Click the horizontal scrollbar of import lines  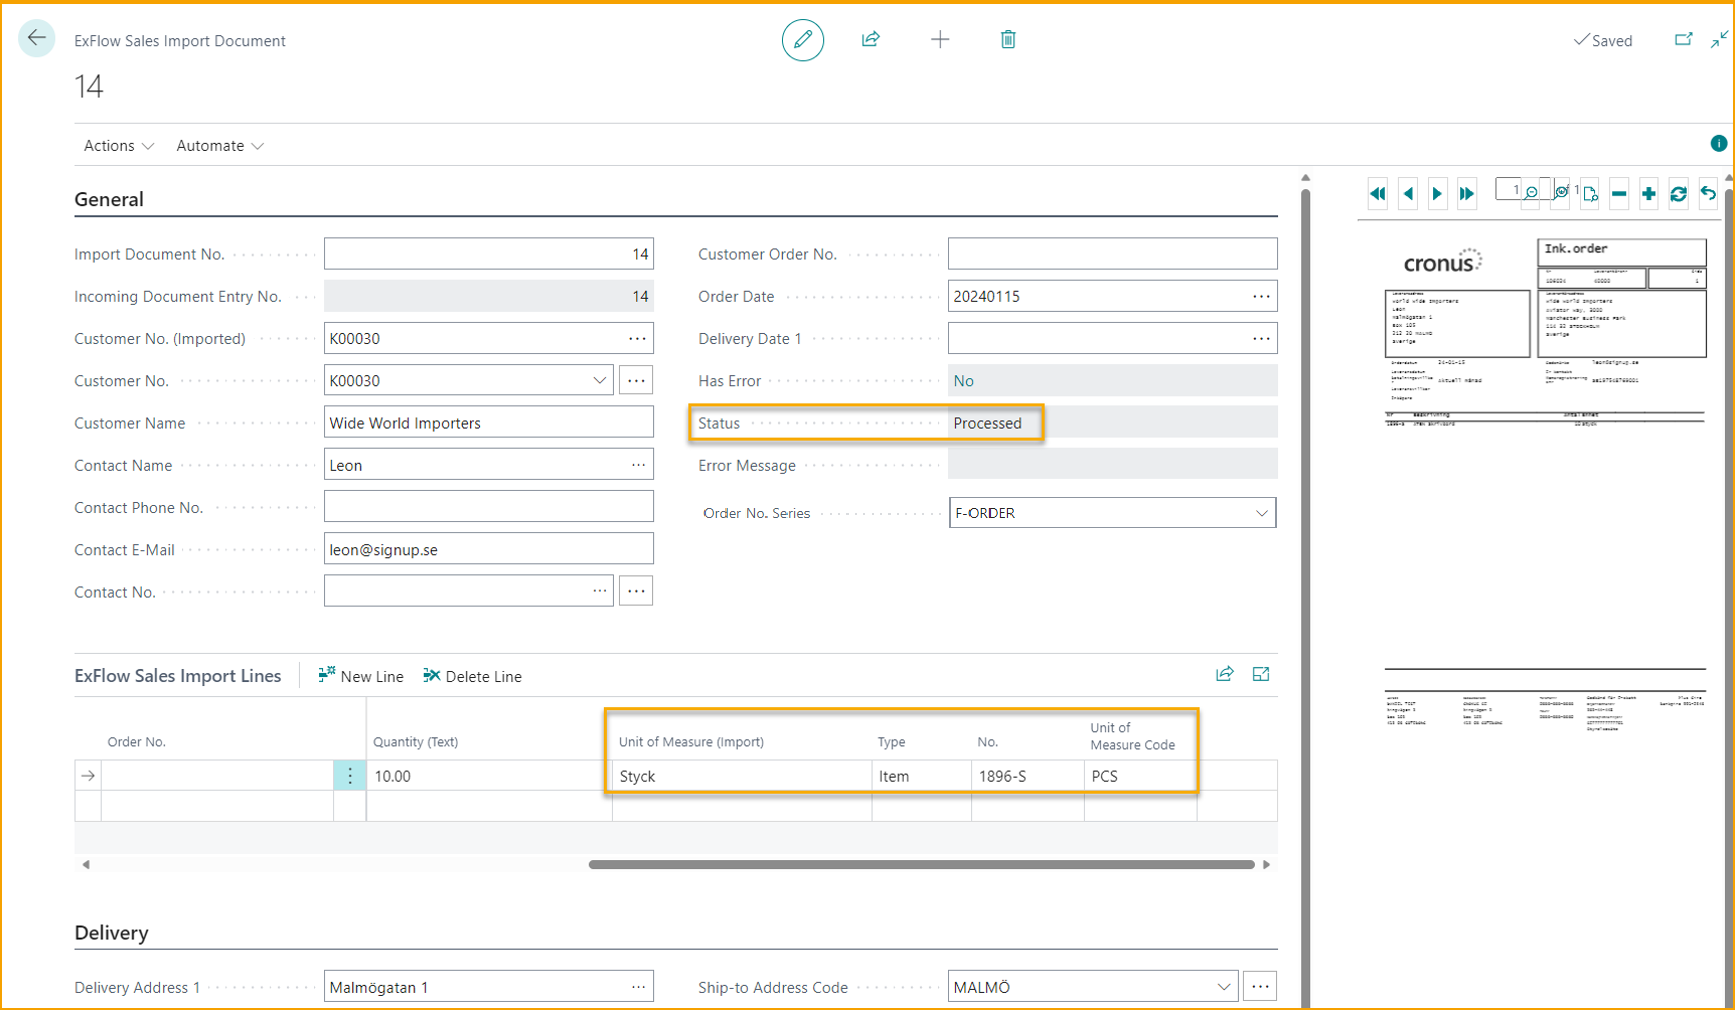pos(920,865)
